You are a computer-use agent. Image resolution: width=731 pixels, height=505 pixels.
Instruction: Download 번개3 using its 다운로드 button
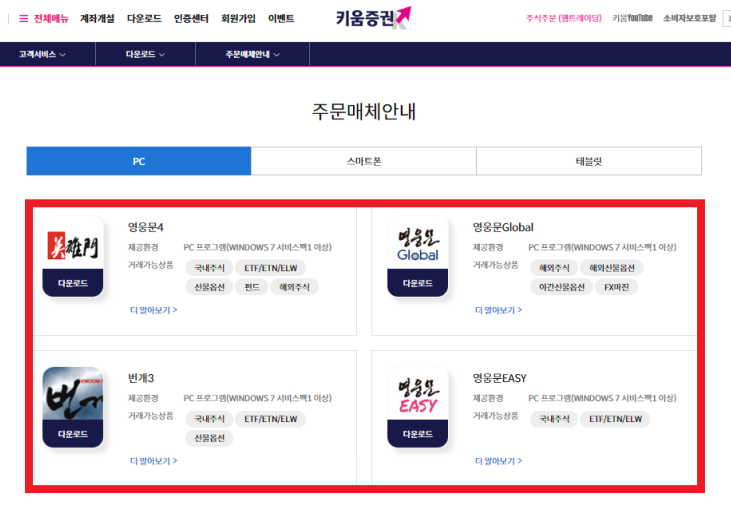(x=73, y=434)
